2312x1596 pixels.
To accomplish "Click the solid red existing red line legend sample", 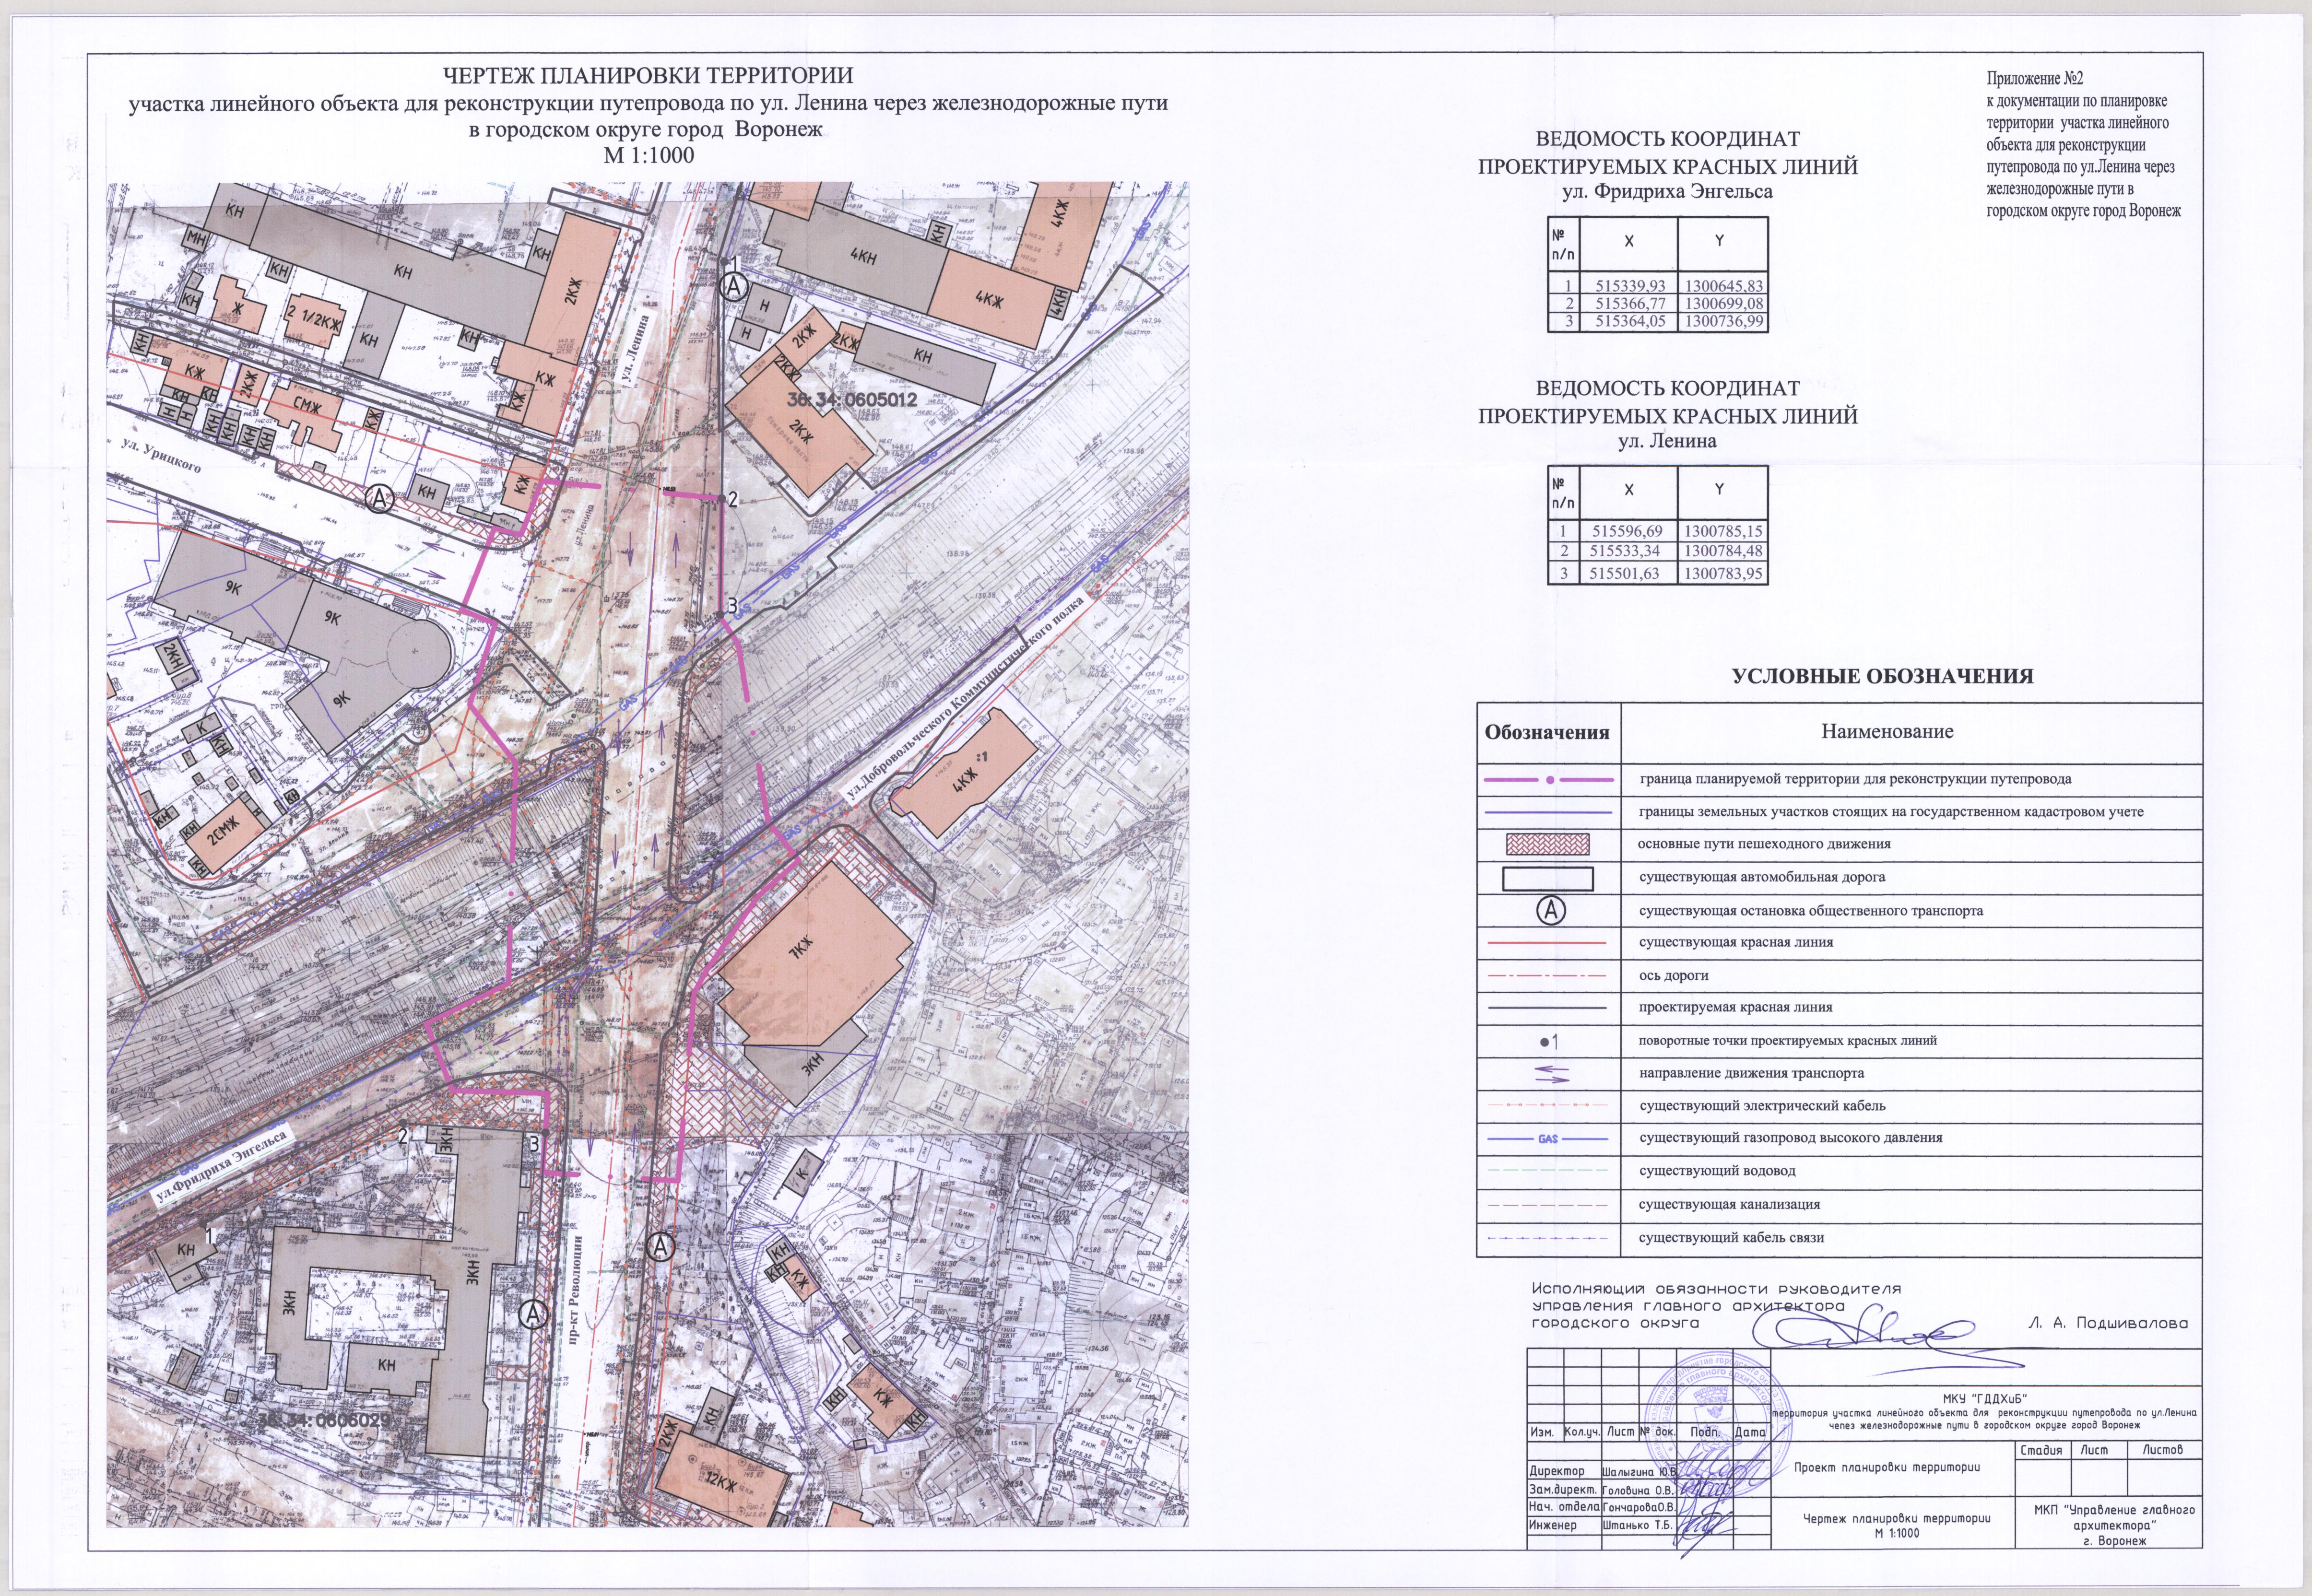I will point(1547,943).
